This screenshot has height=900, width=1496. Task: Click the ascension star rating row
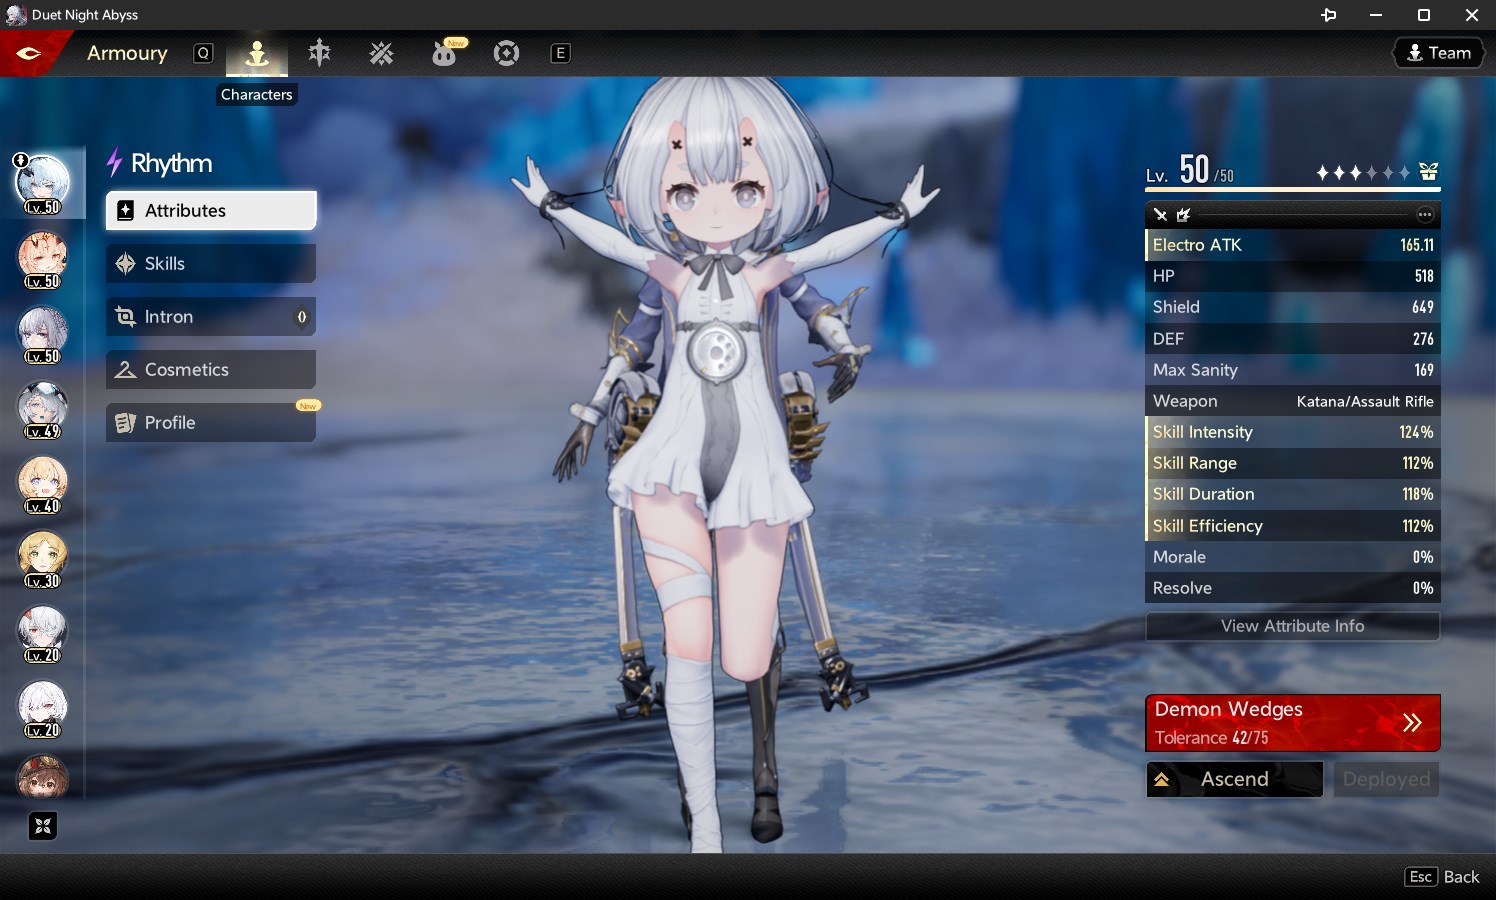pyautogui.click(x=1363, y=173)
